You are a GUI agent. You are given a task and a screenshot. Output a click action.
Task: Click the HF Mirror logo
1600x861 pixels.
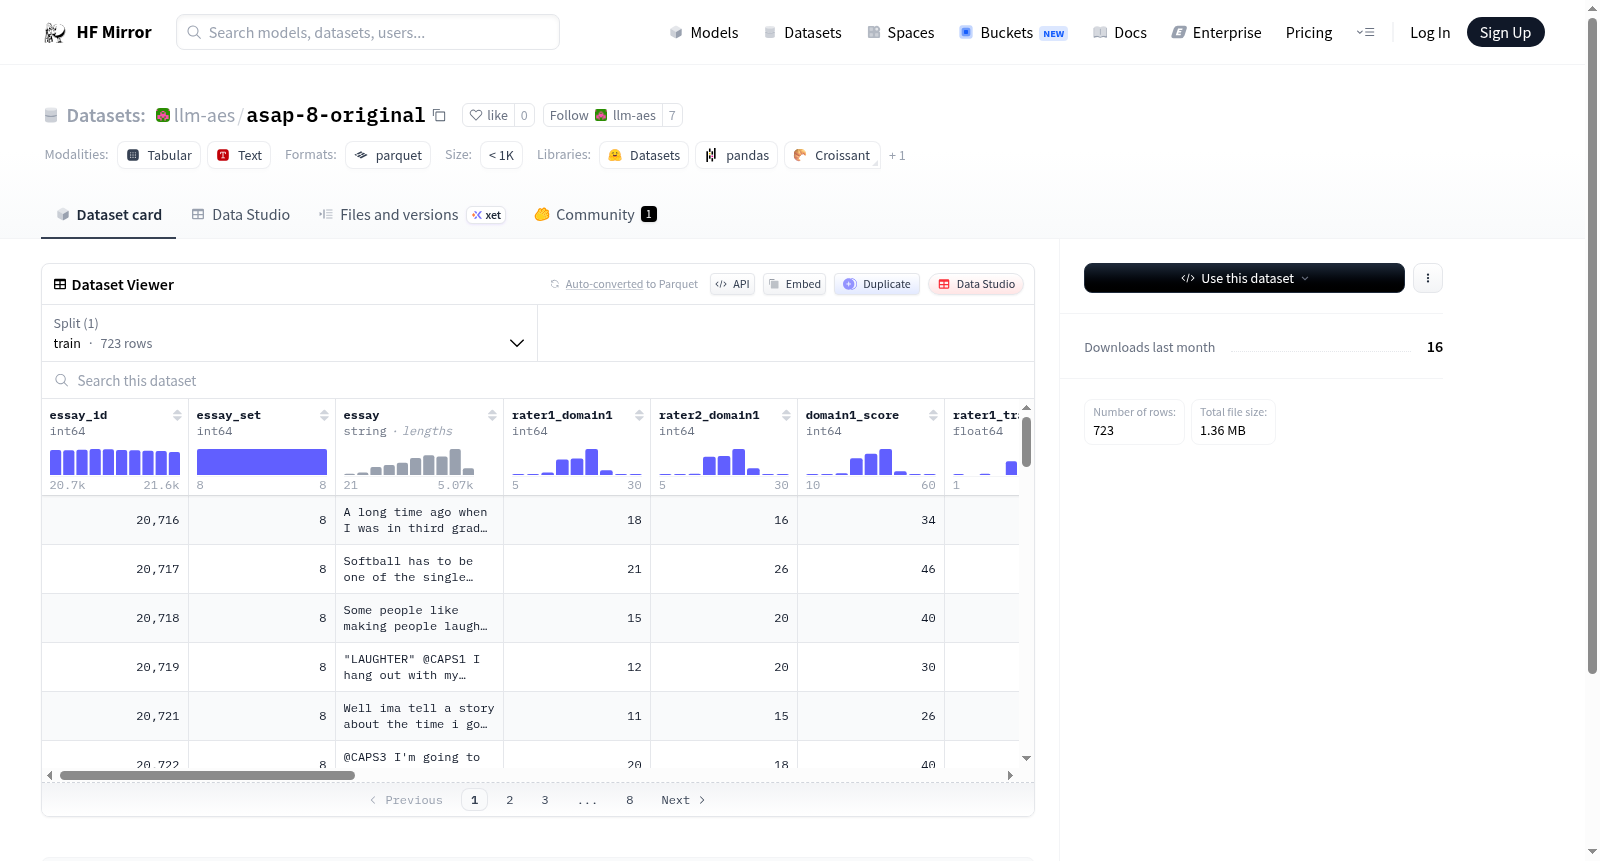click(x=98, y=32)
